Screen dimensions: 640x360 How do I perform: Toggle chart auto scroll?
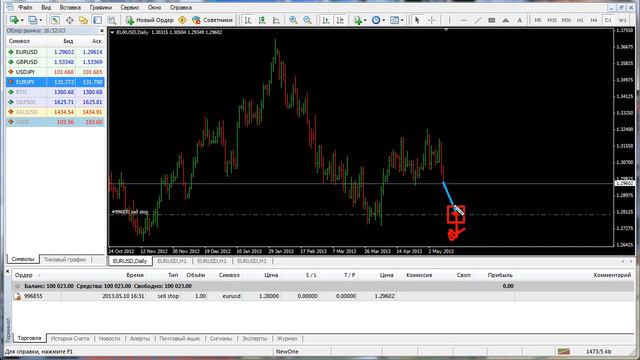pos(326,20)
